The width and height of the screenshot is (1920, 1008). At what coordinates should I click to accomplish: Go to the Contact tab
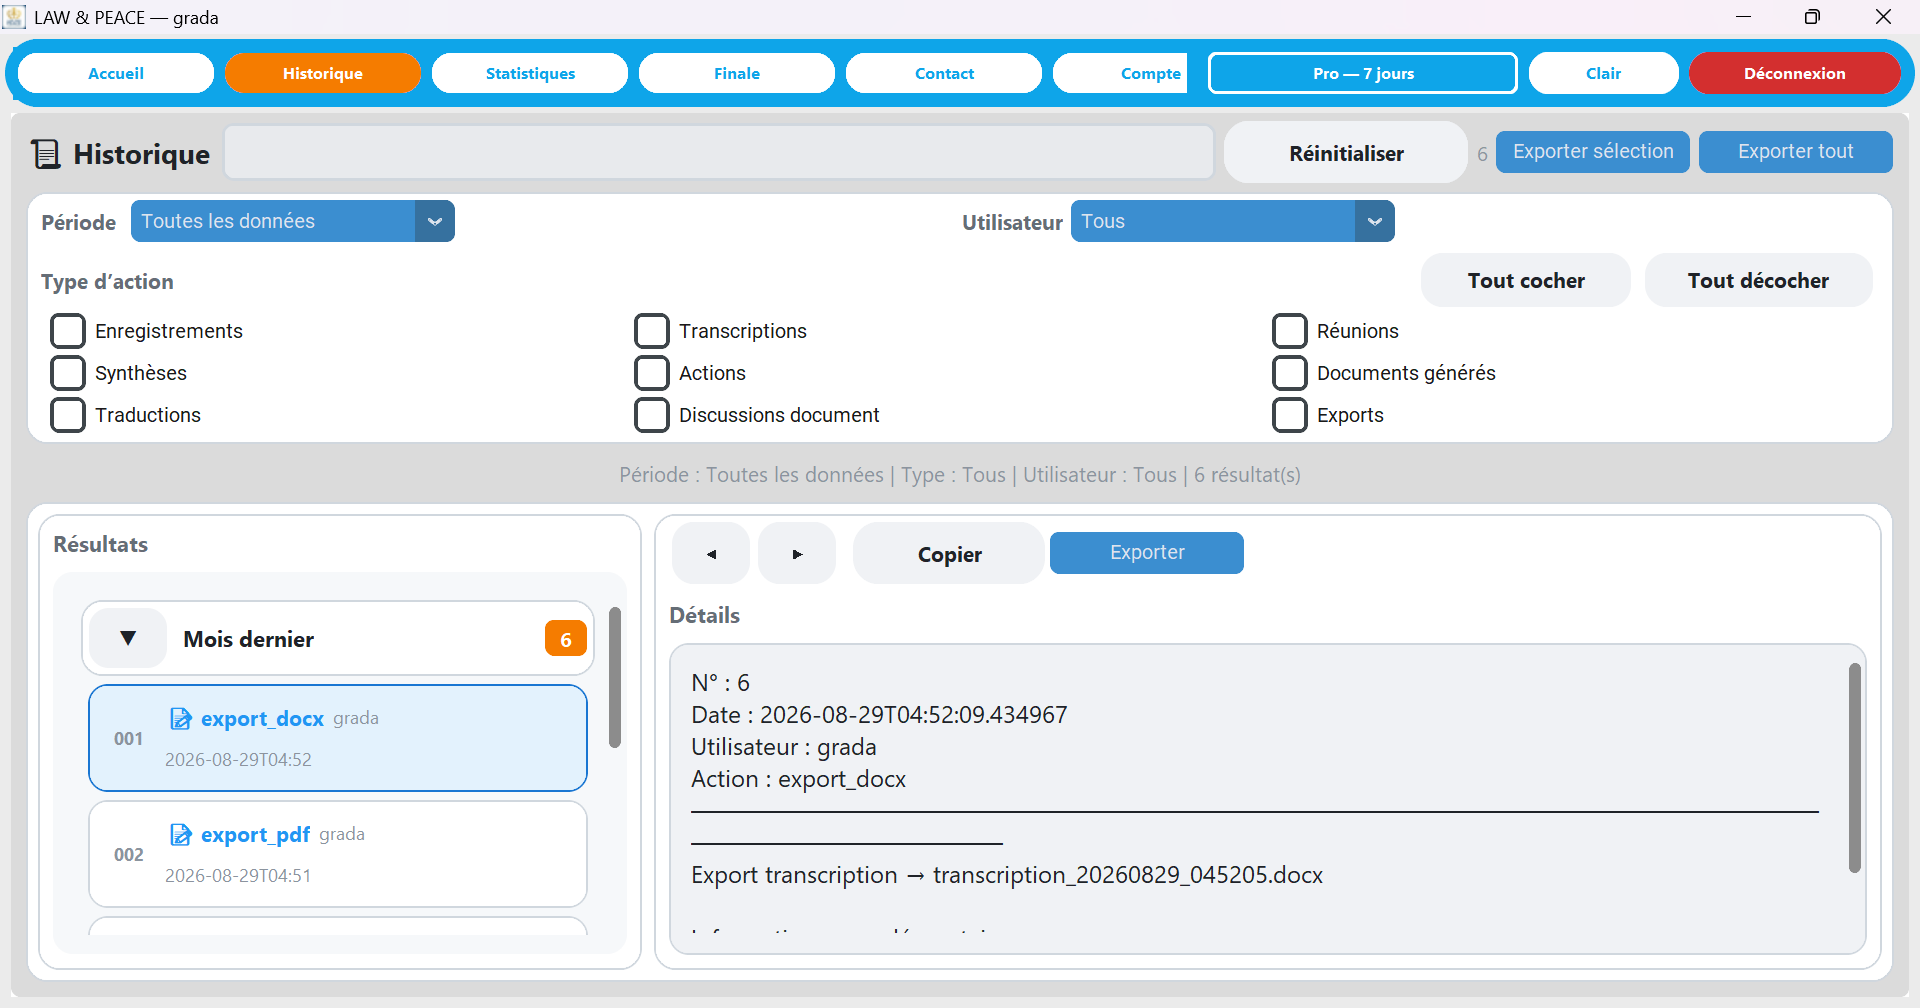coord(944,73)
